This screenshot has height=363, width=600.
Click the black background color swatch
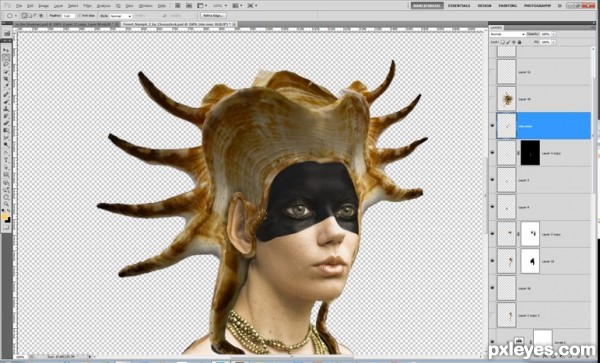[8, 220]
